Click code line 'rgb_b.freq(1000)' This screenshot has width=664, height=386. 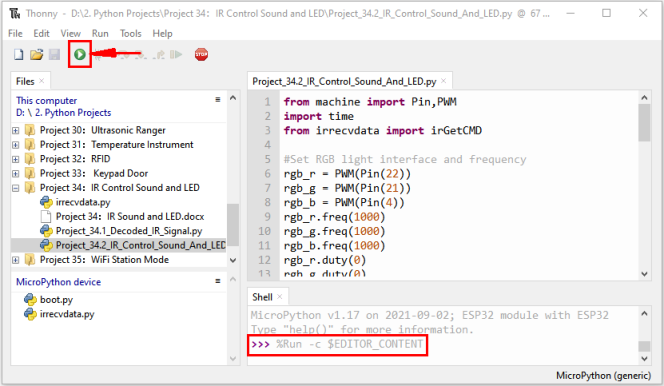334,246
